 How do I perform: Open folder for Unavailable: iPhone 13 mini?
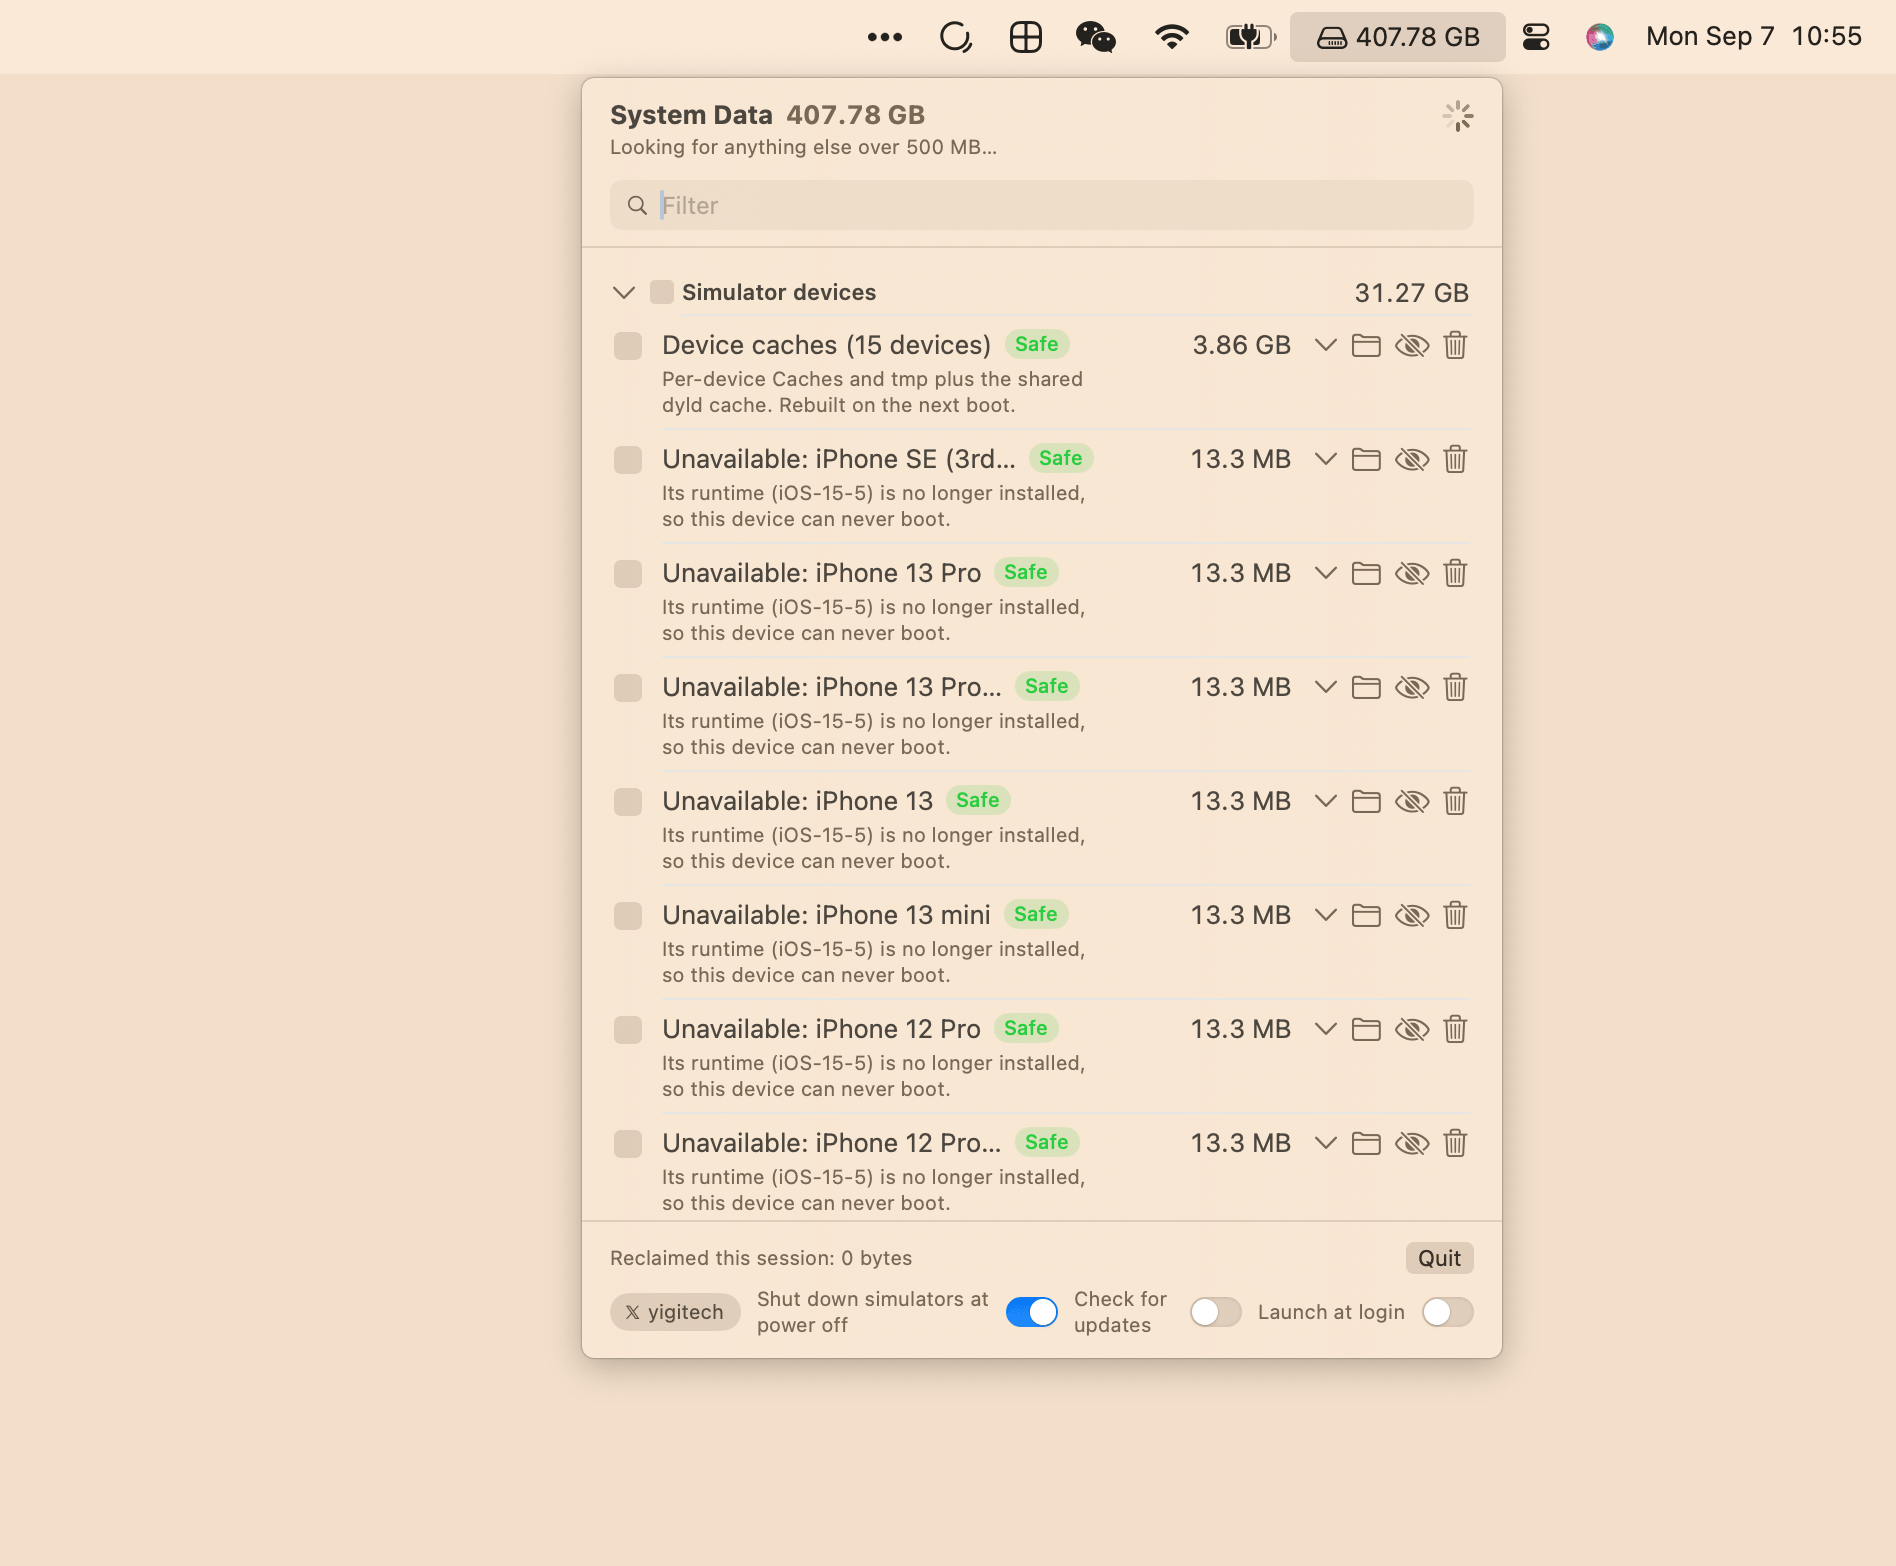[1366, 916]
